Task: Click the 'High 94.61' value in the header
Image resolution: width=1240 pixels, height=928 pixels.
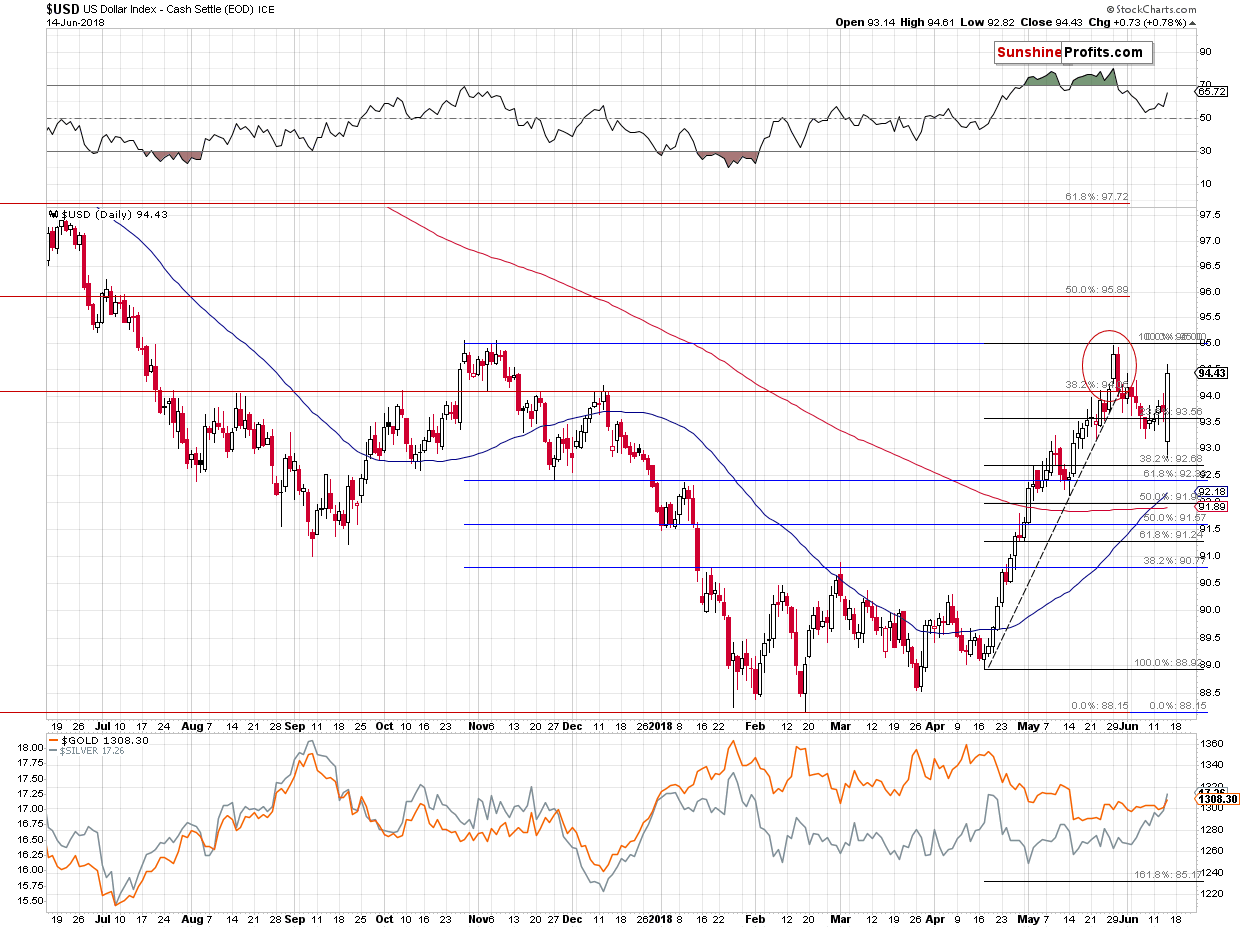Action: pyautogui.click(x=926, y=22)
